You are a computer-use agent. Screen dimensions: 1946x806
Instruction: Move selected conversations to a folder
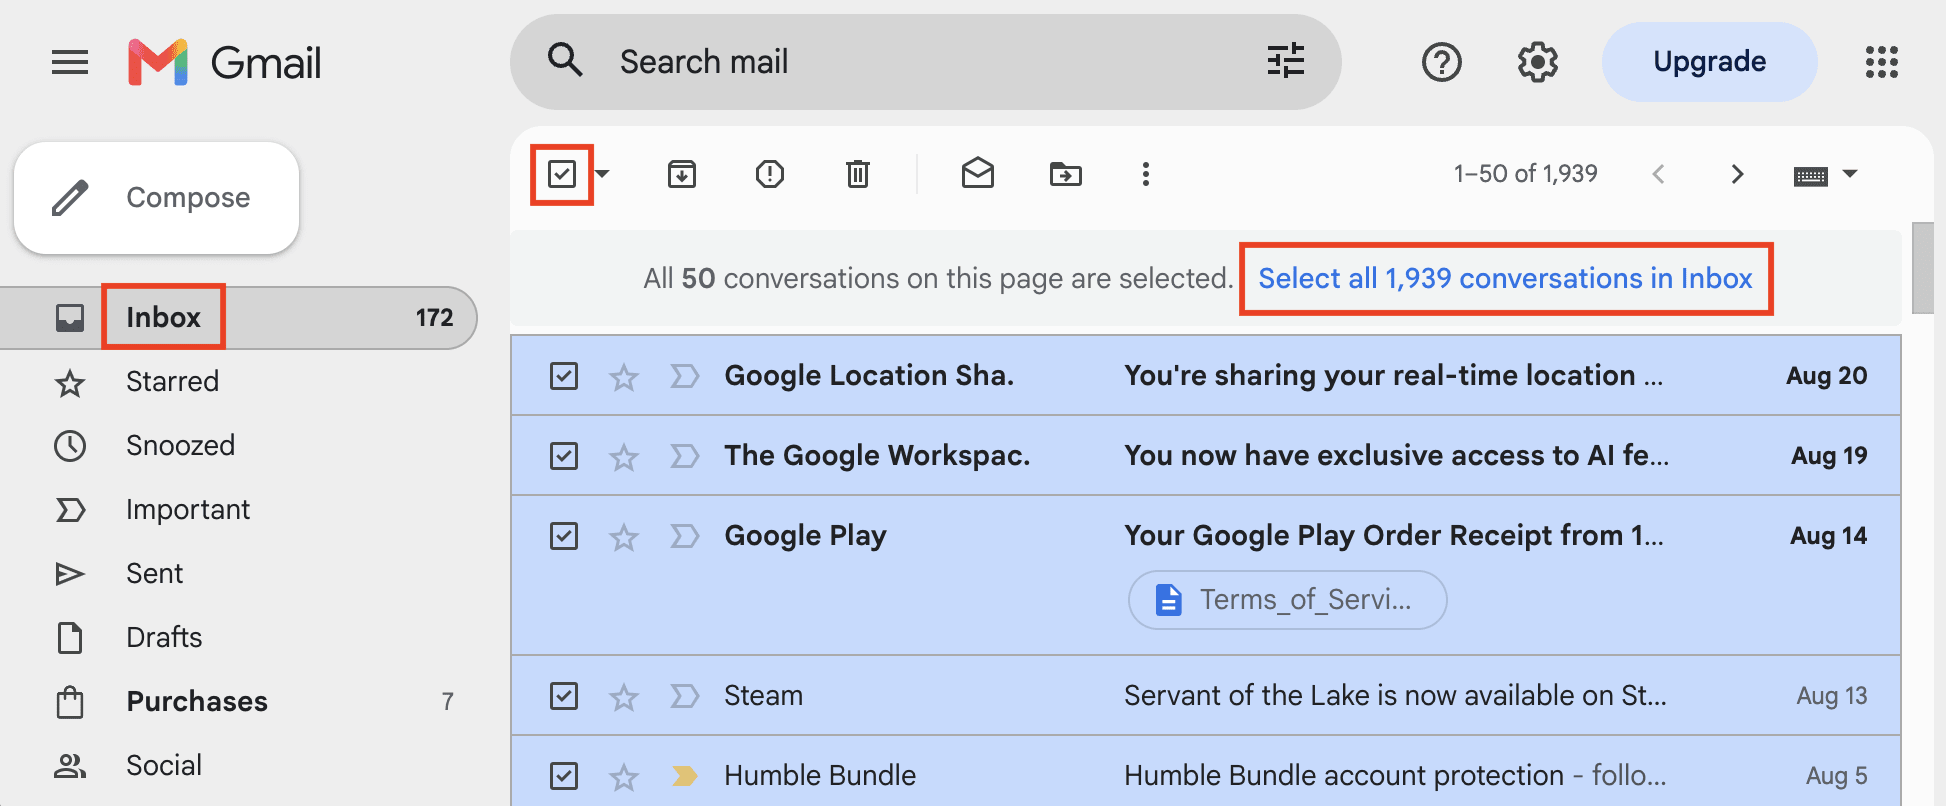[1066, 174]
